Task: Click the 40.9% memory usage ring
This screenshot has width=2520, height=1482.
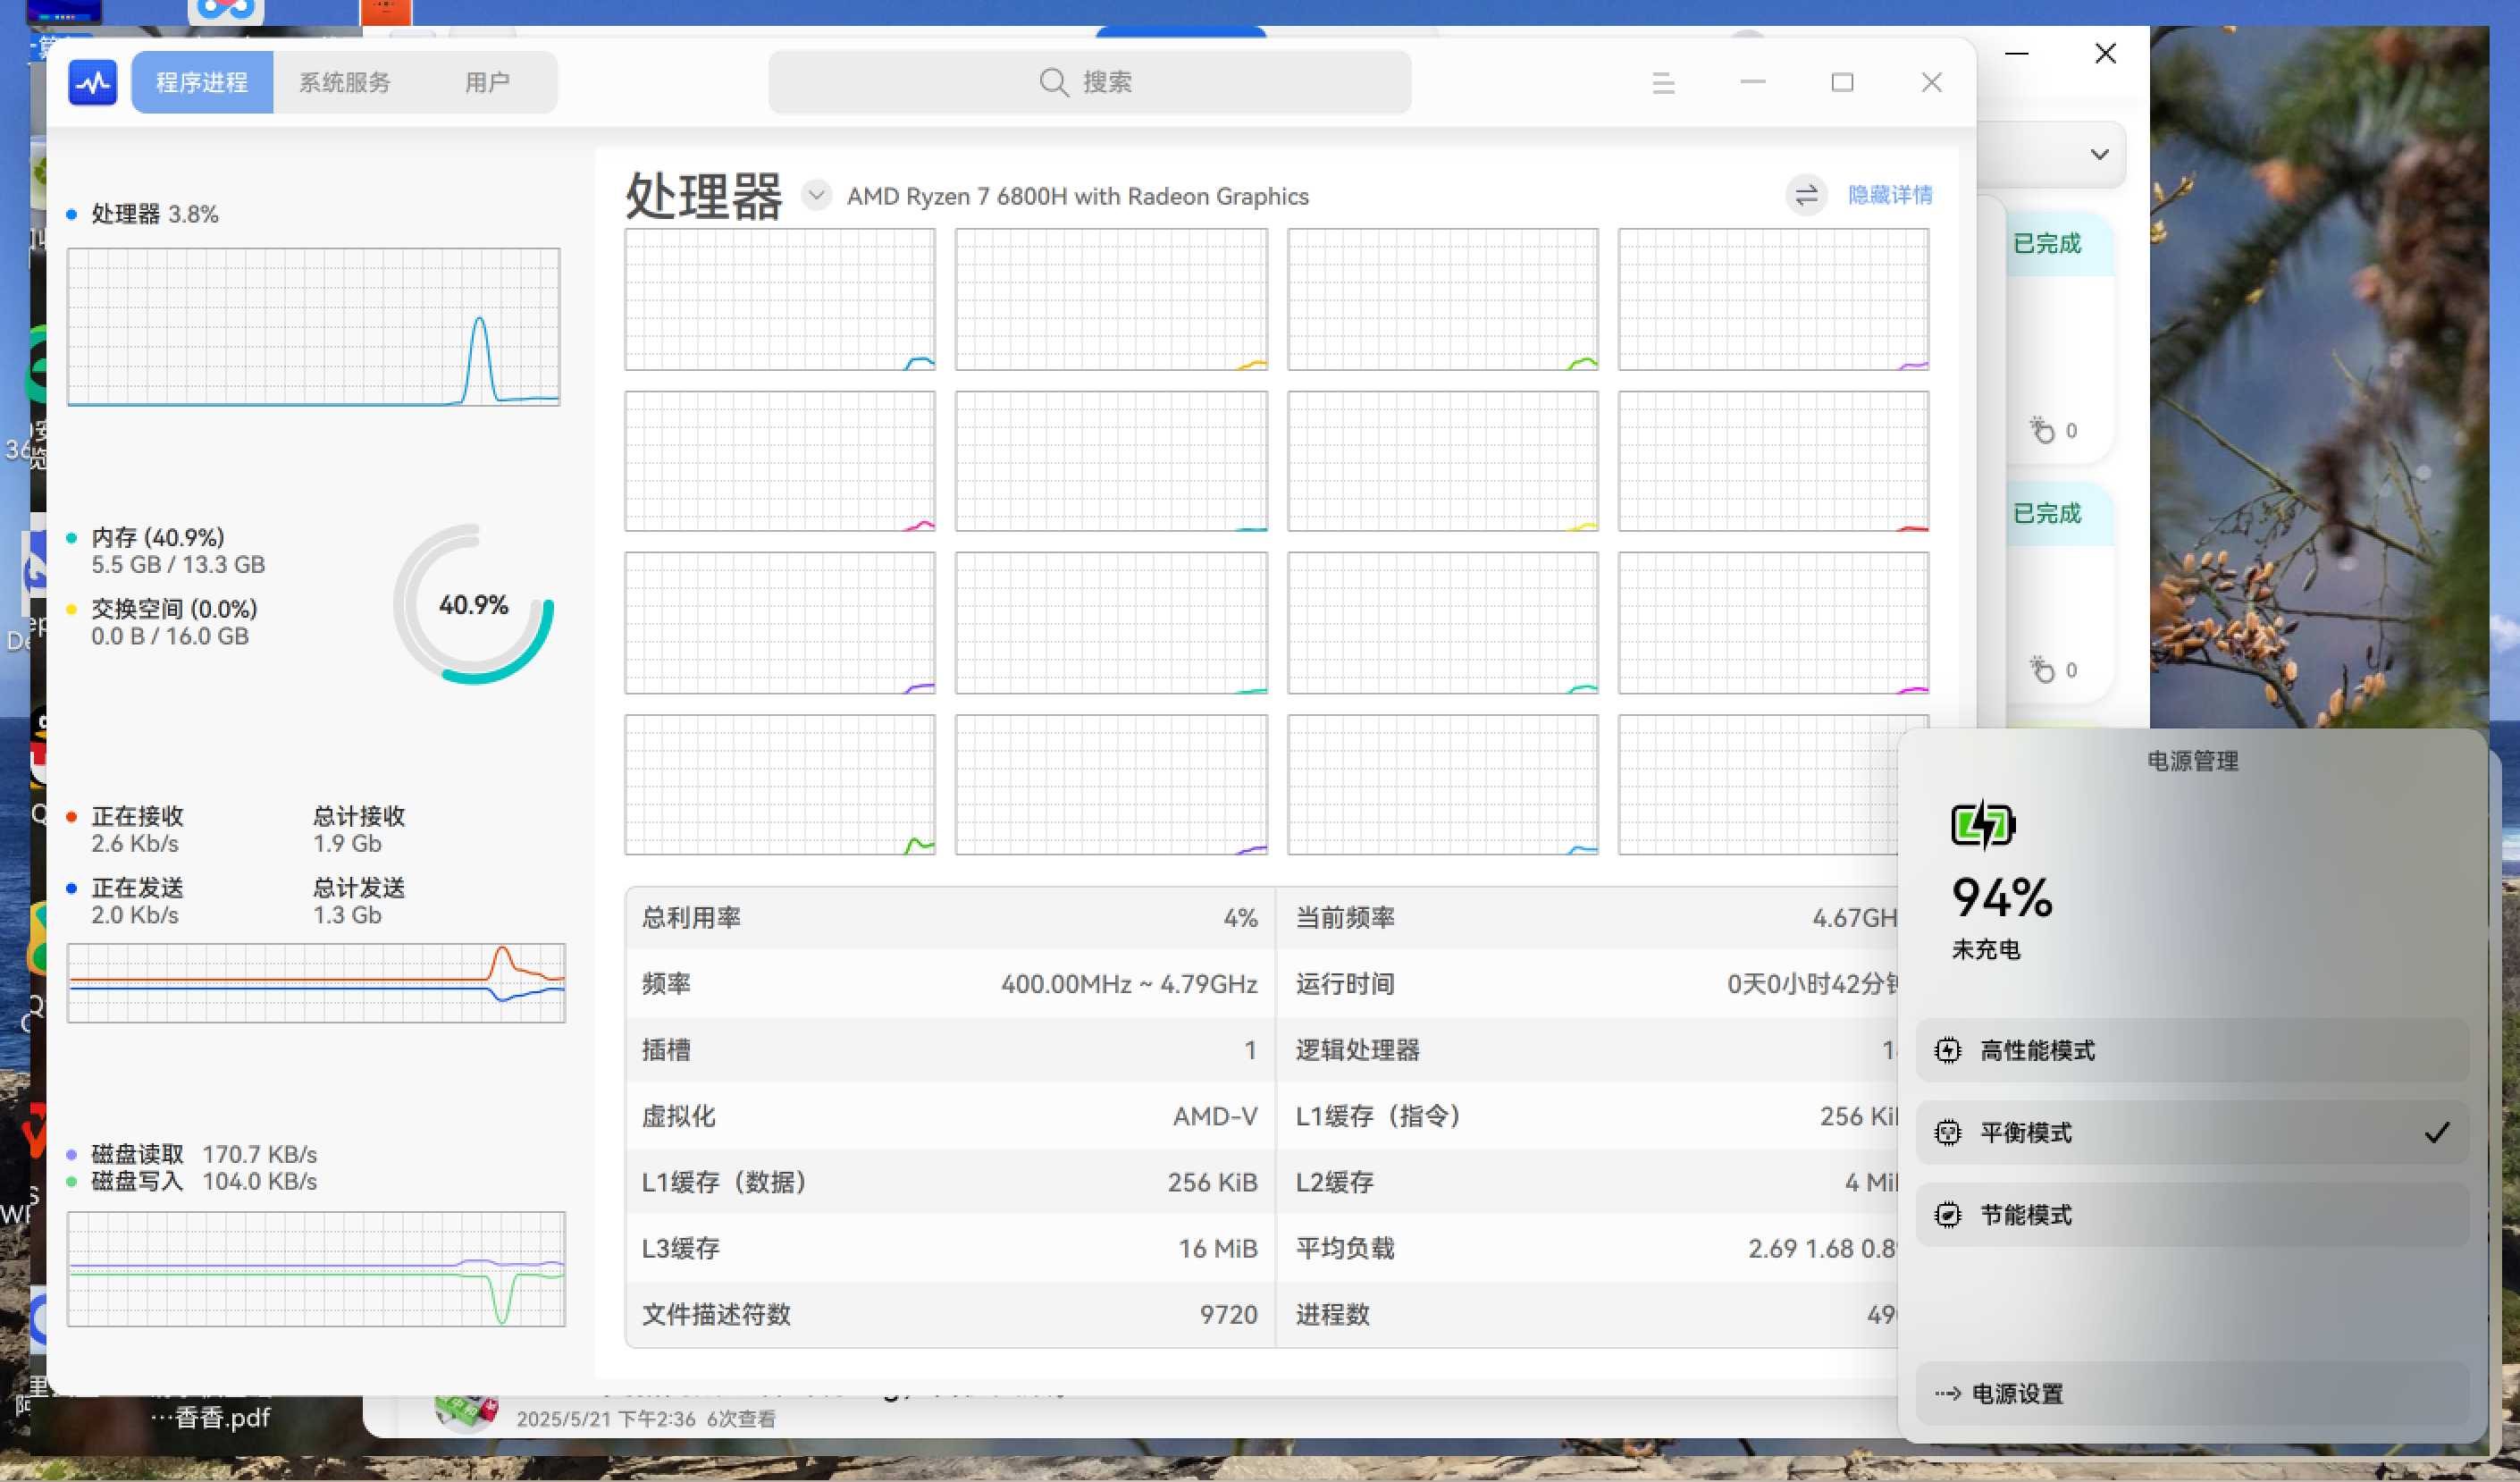Action: click(474, 604)
